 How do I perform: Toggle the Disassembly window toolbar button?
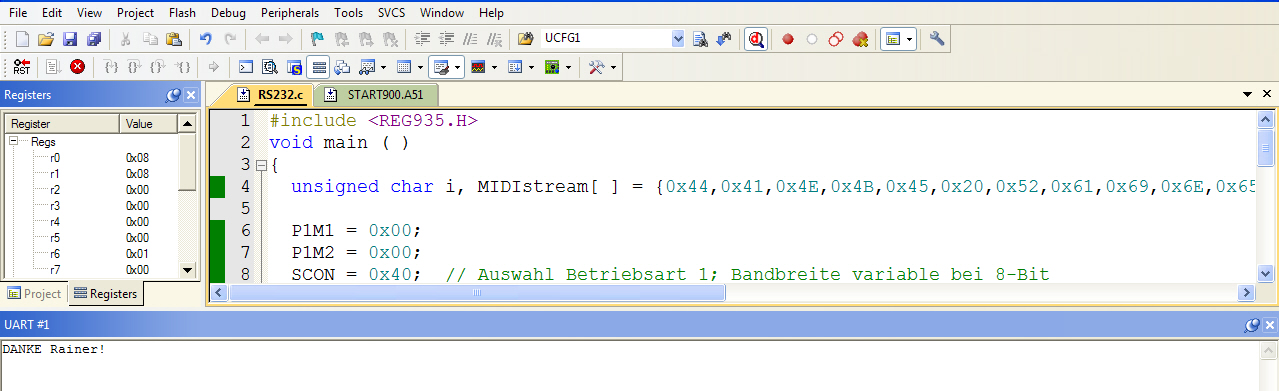tap(270, 67)
